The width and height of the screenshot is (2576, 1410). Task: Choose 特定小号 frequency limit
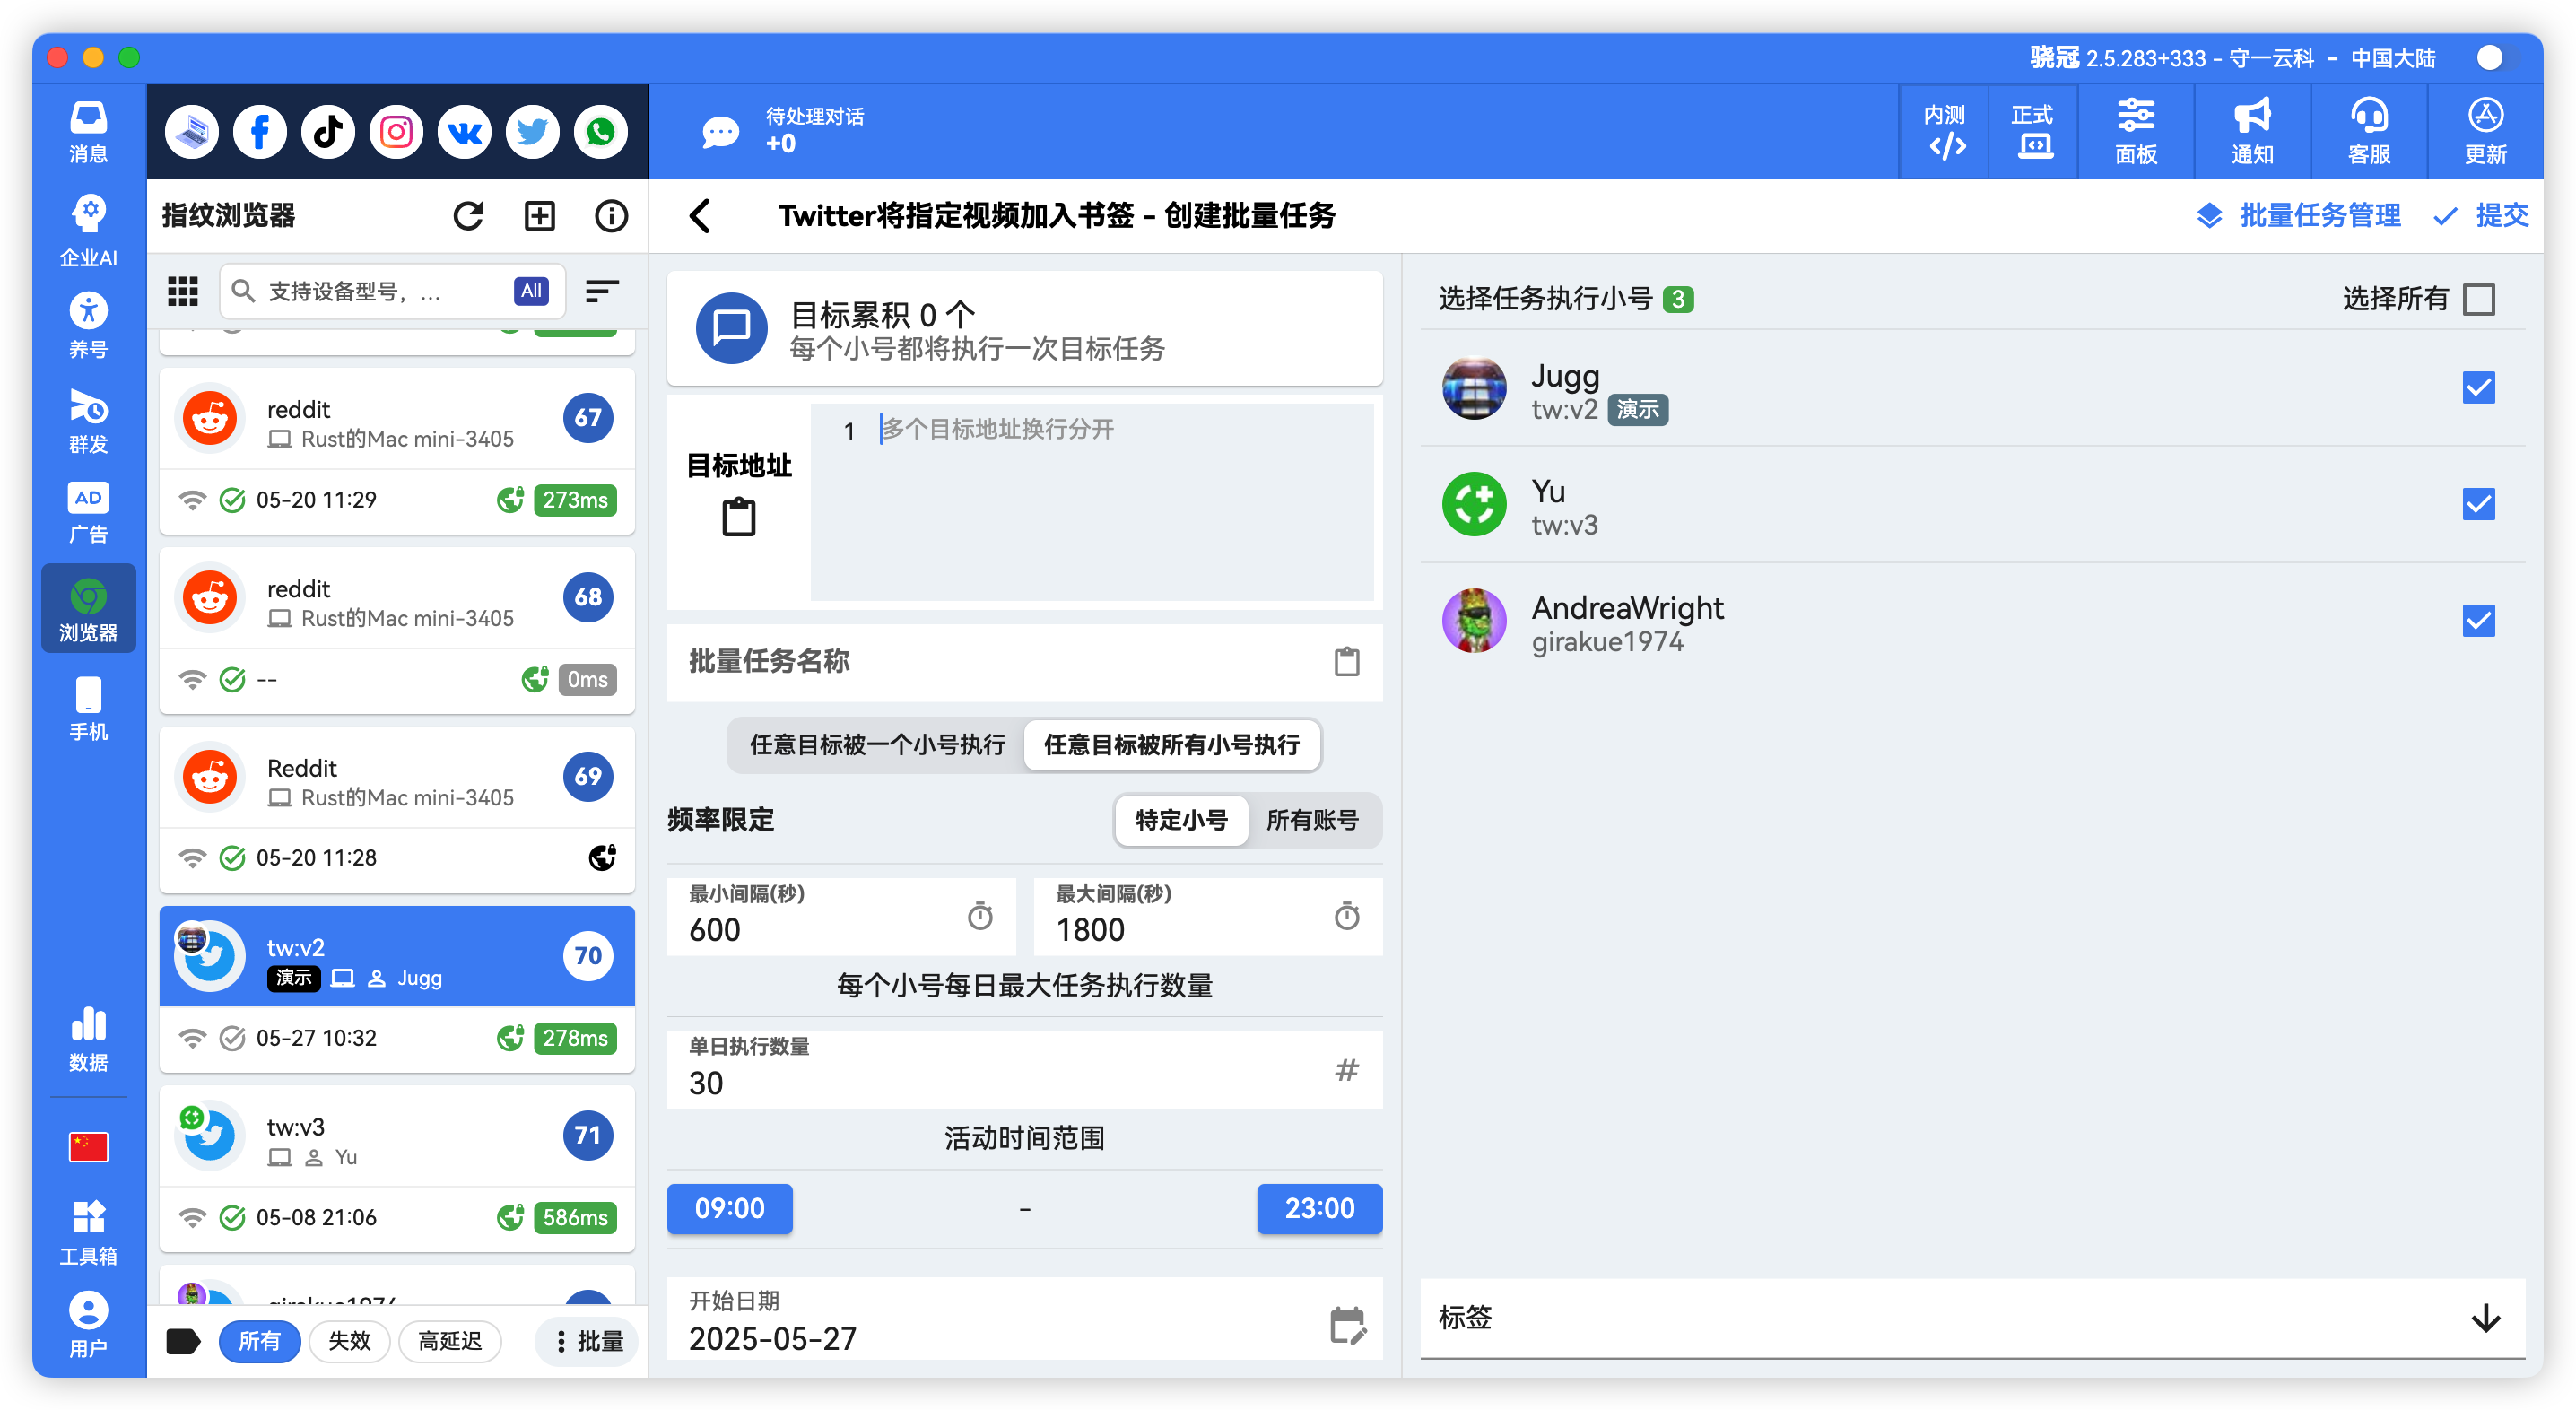point(1181,821)
